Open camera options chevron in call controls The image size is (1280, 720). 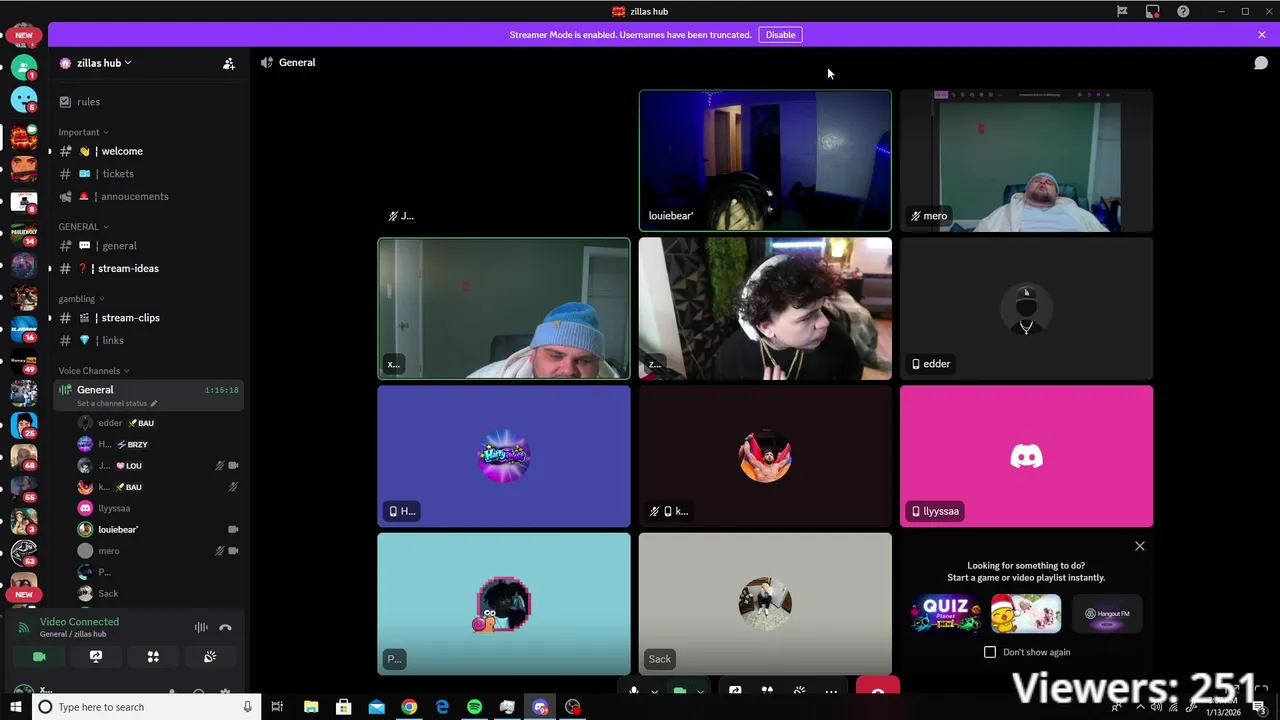[700, 691]
